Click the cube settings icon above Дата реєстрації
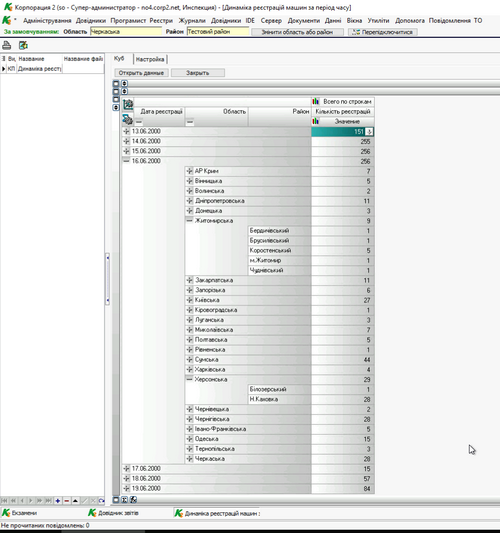Screen dimensions: 500x533 pos(128,104)
